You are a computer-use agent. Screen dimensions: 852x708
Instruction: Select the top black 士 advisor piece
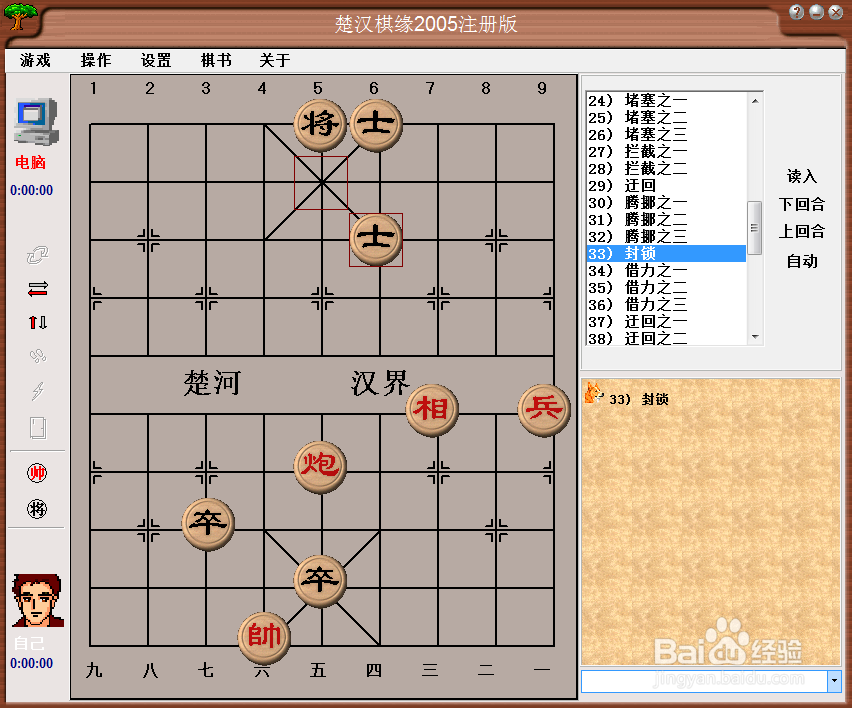(376, 125)
